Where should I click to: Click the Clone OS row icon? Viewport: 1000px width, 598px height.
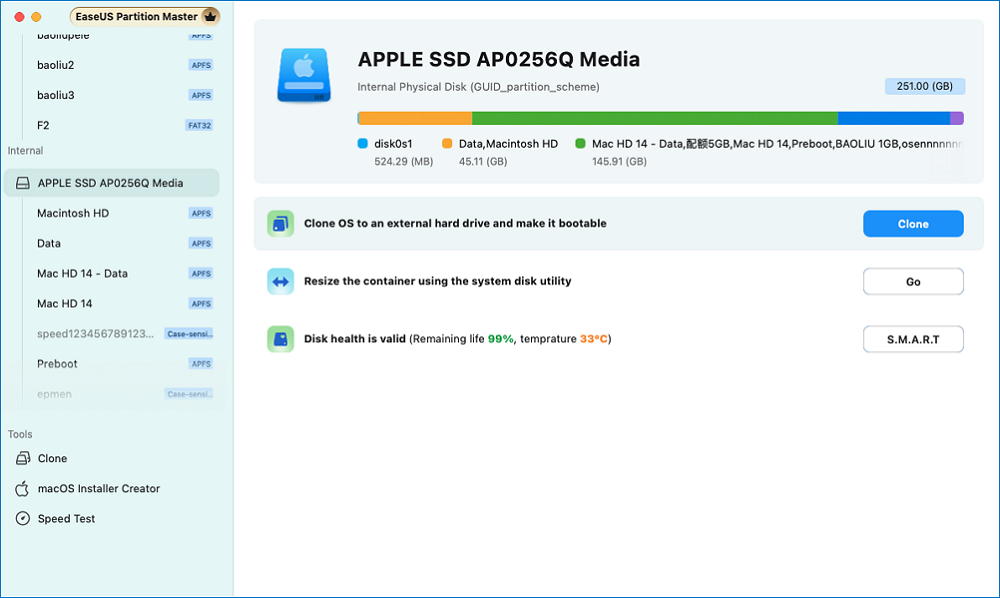coord(281,224)
